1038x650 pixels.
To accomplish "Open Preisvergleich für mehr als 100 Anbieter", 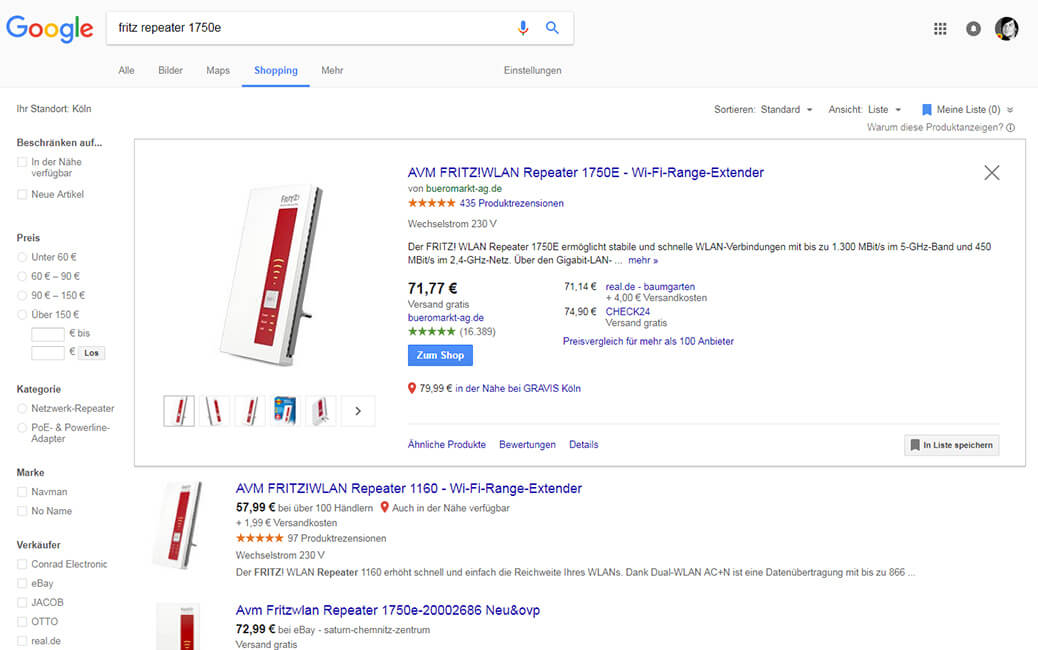I will point(648,342).
